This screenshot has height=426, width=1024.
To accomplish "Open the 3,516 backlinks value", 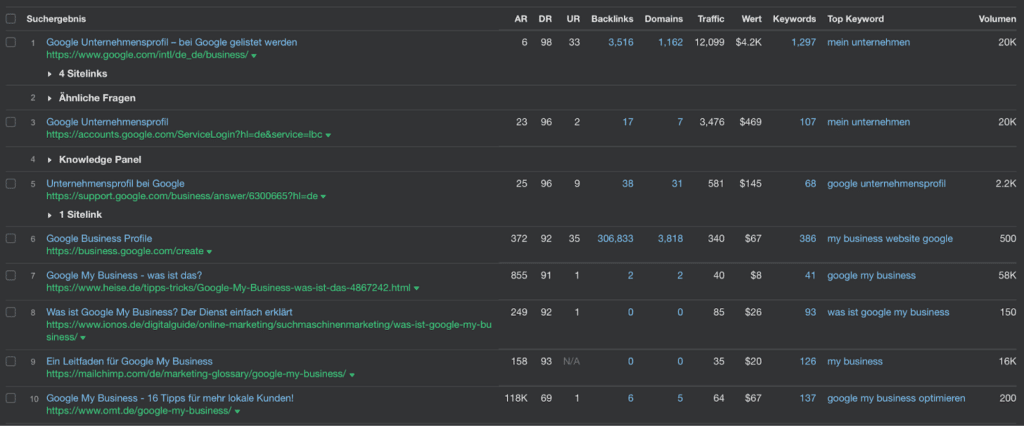I will coord(620,42).
